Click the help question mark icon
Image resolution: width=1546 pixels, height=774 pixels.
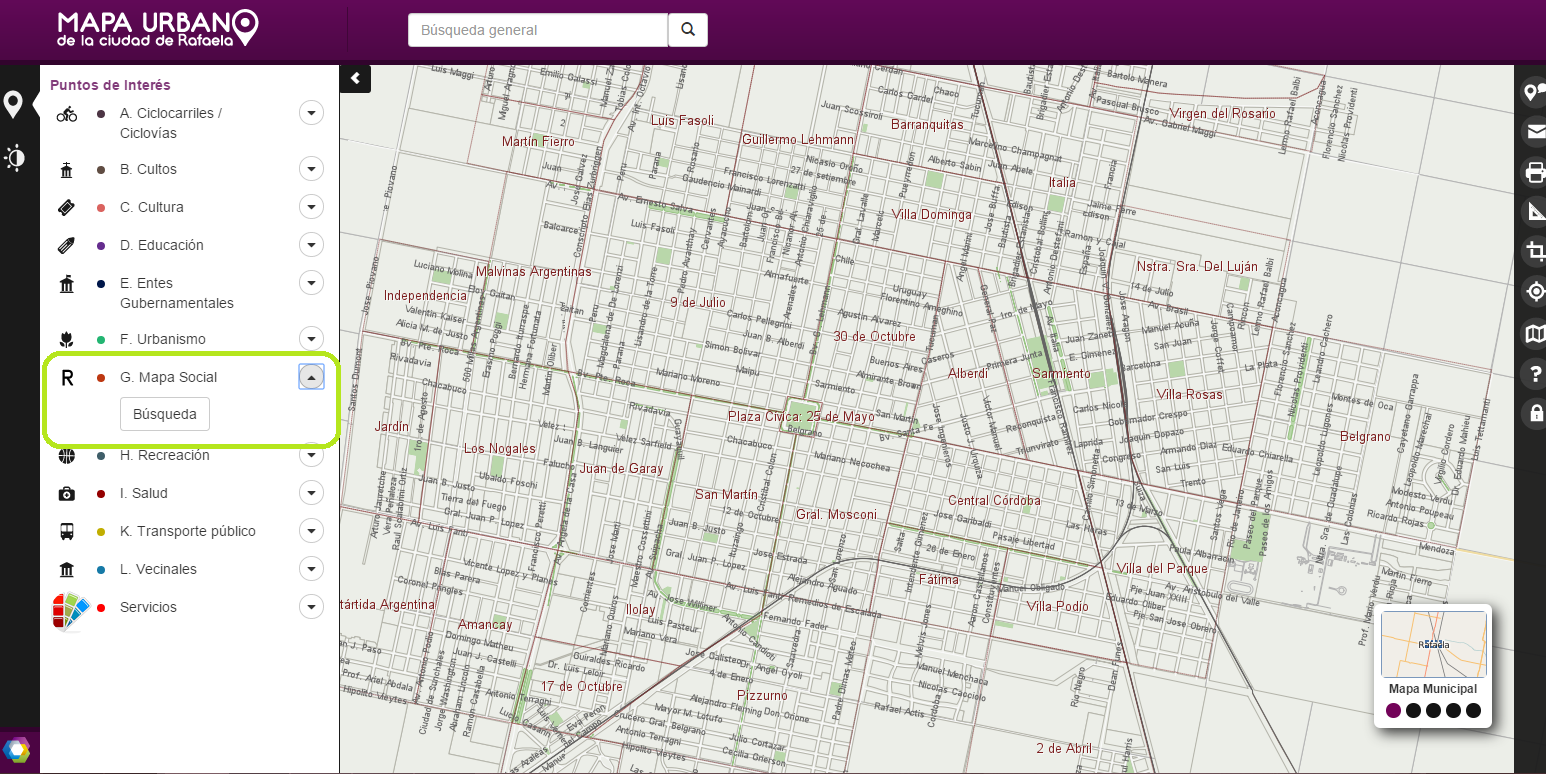[1535, 373]
